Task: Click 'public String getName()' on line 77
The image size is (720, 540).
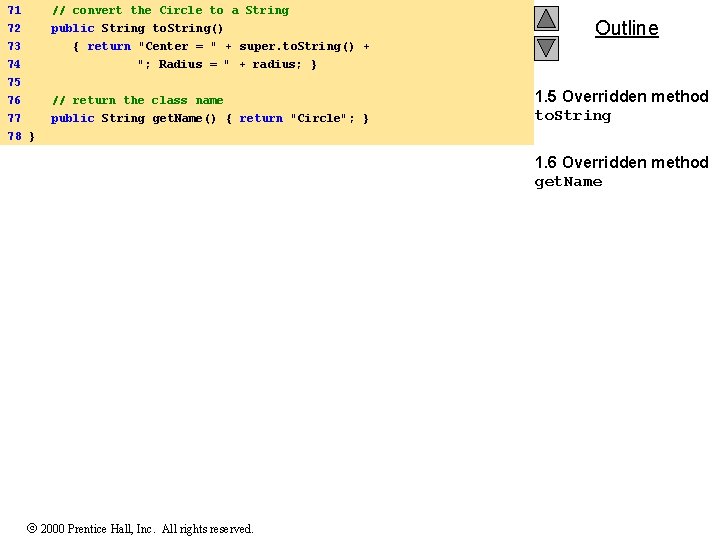Action: [133, 118]
